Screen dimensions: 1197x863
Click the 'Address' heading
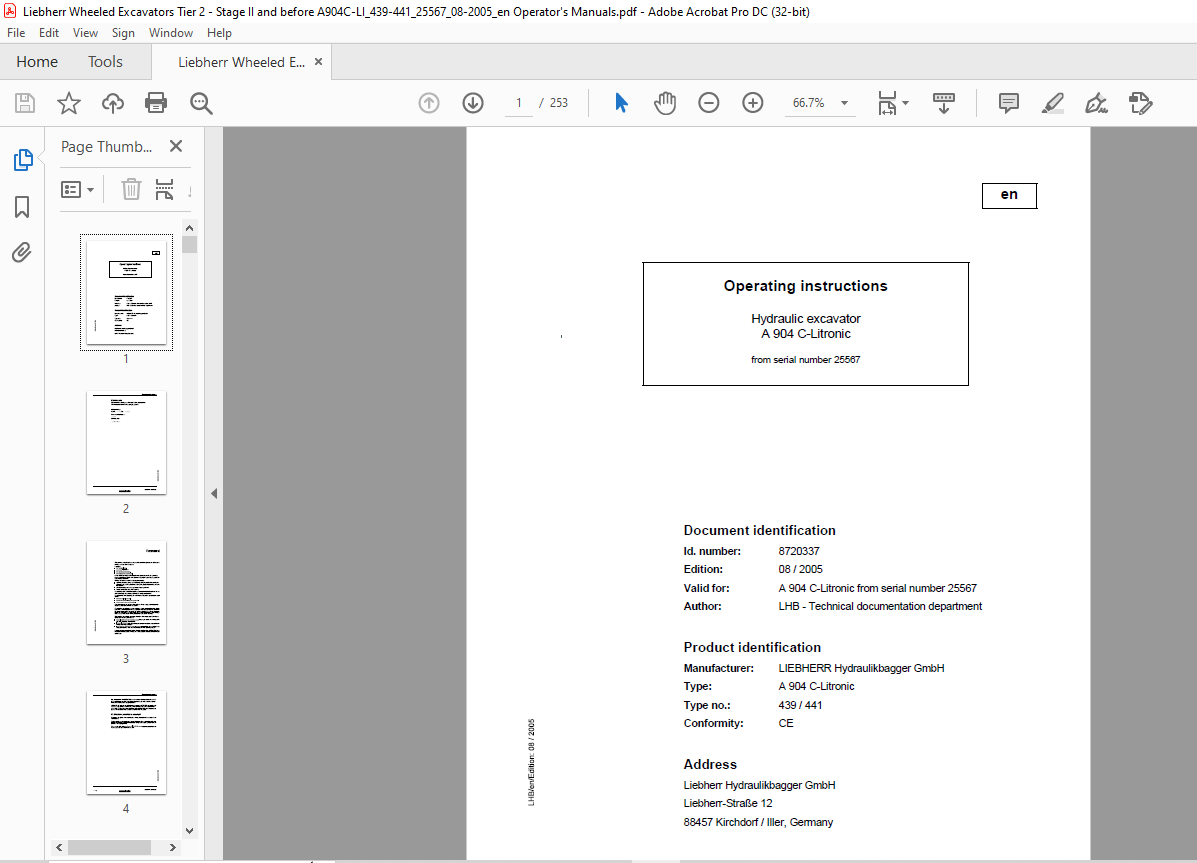(x=710, y=764)
